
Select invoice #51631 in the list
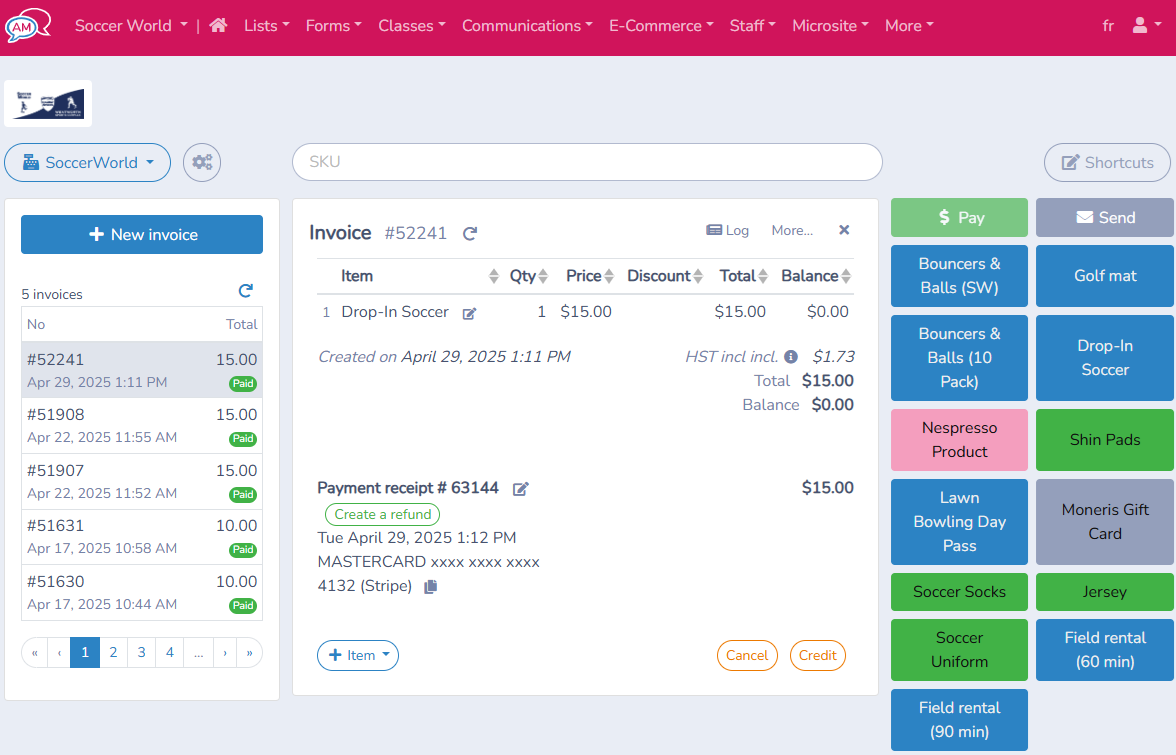coord(142,537)
